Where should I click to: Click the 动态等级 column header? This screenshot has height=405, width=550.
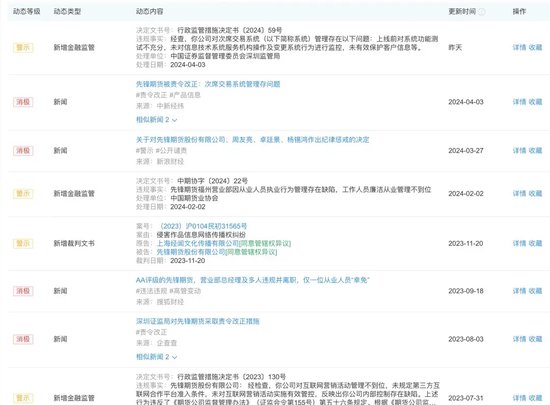click(27, 12)
